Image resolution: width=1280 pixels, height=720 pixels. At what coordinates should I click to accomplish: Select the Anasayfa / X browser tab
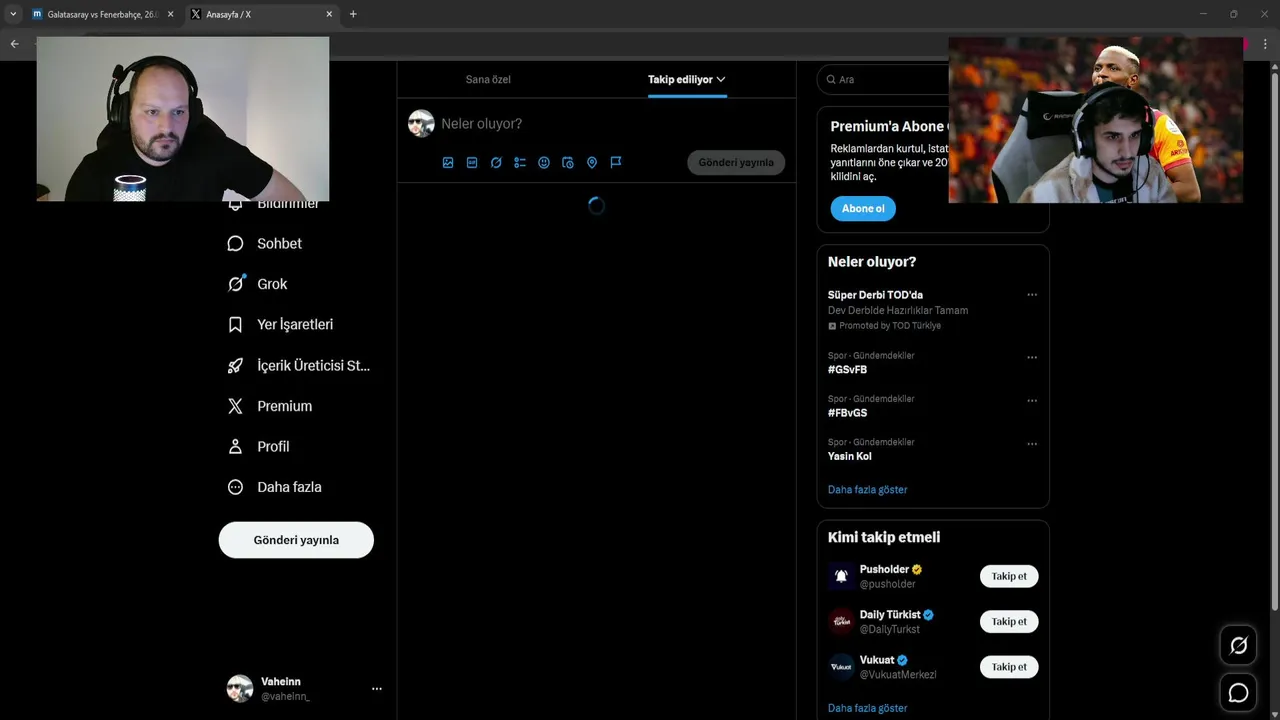[x=262, y=14]
